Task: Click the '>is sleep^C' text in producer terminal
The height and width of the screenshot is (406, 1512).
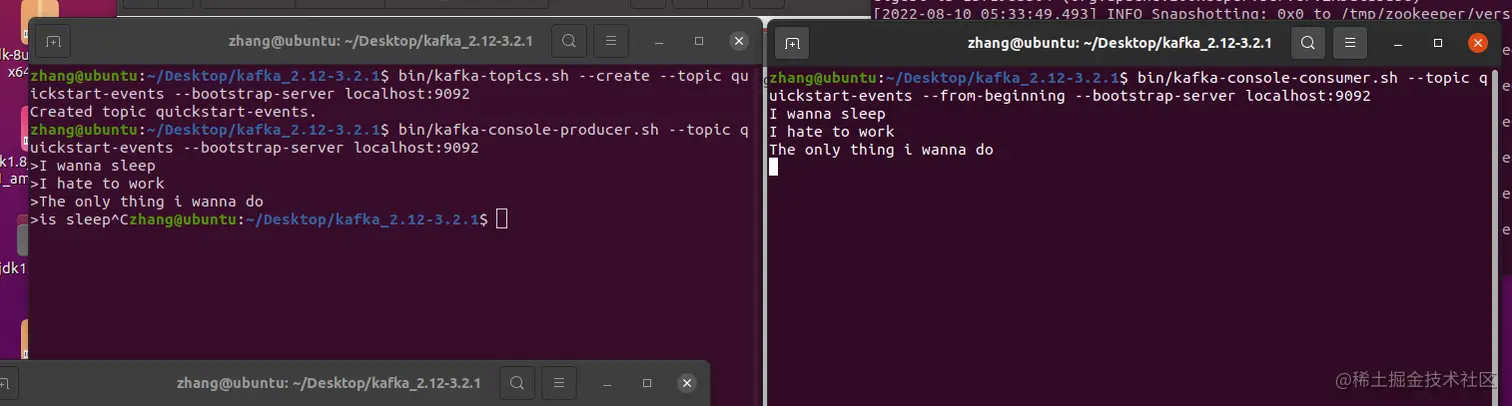Action: click(x=80, y=220)
